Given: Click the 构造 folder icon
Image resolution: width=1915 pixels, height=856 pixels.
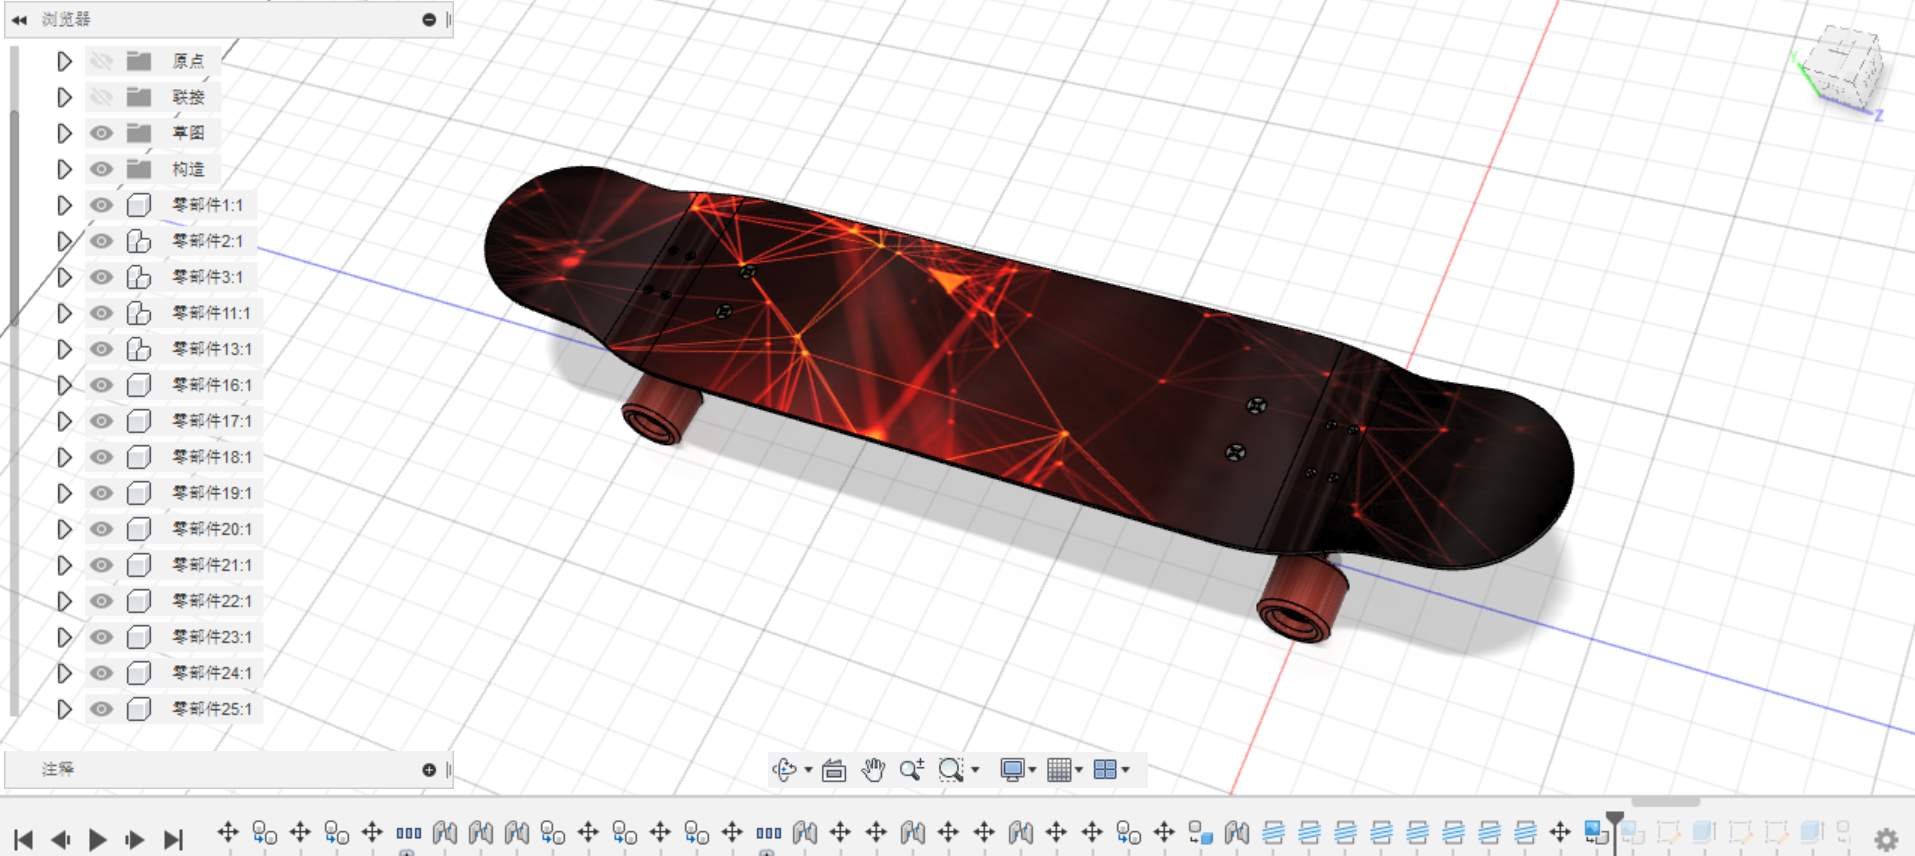Looking at the screenshot, I should (x=139, y=169).
